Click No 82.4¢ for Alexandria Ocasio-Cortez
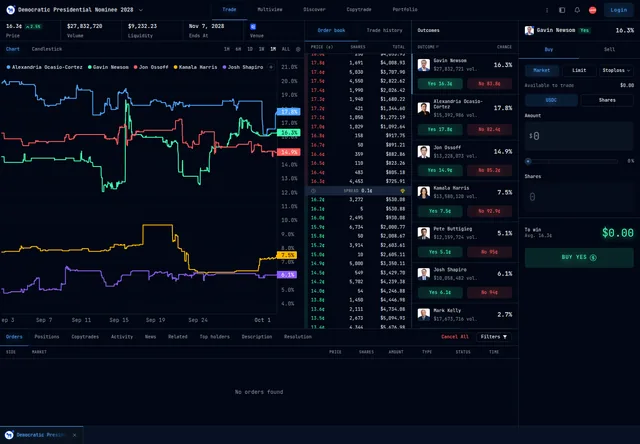This screenshot has height=444, width=640. click(x=489, y=129)
